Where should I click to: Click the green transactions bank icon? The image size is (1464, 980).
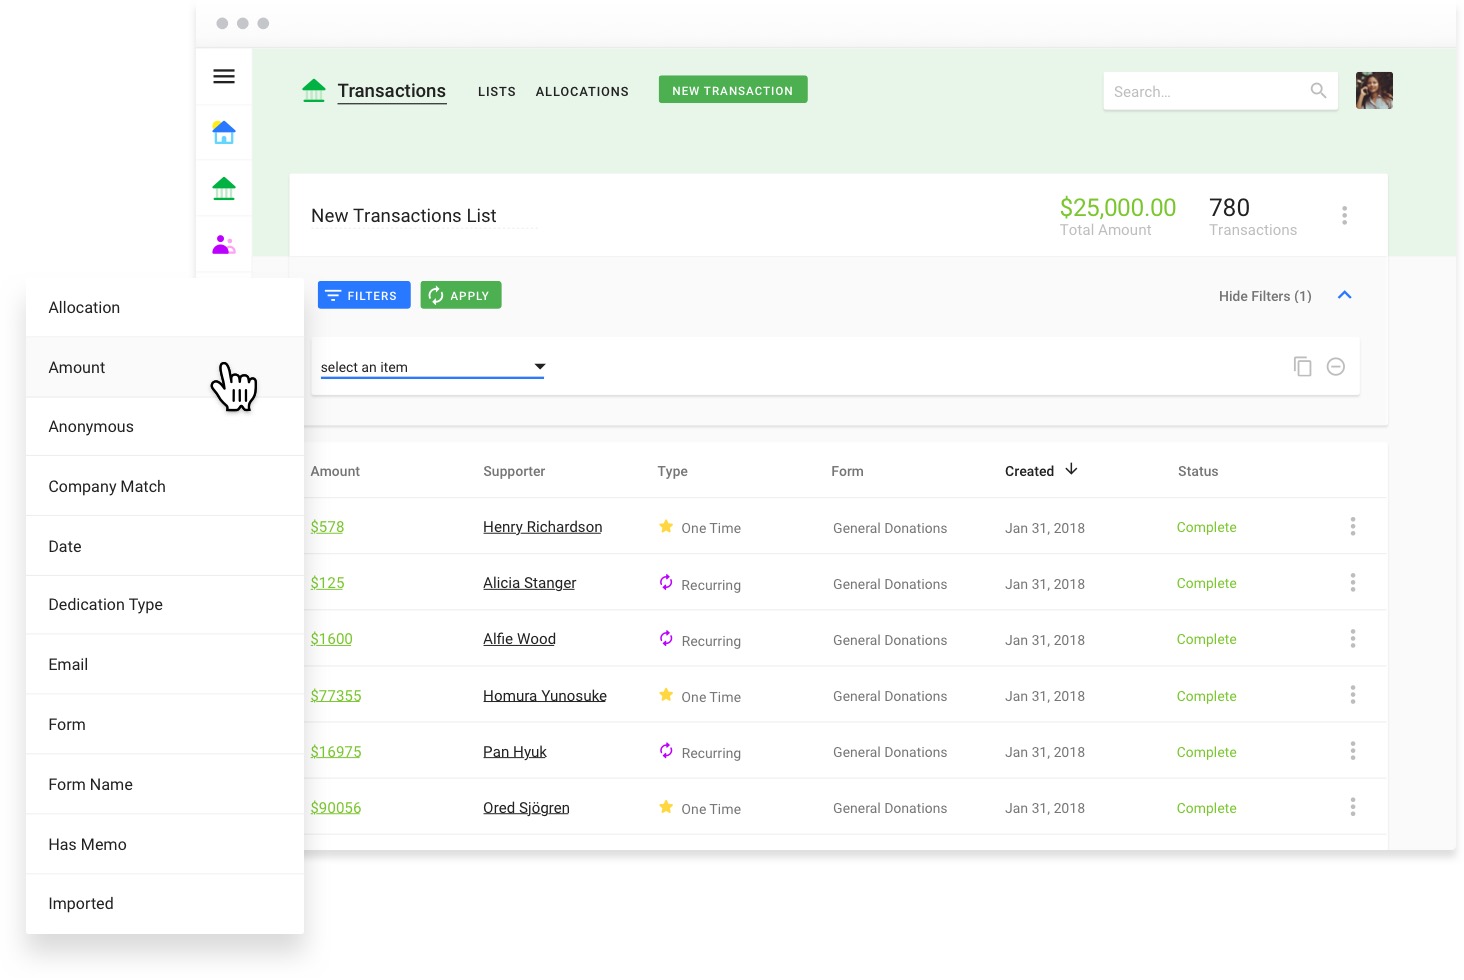click(223, 188)
